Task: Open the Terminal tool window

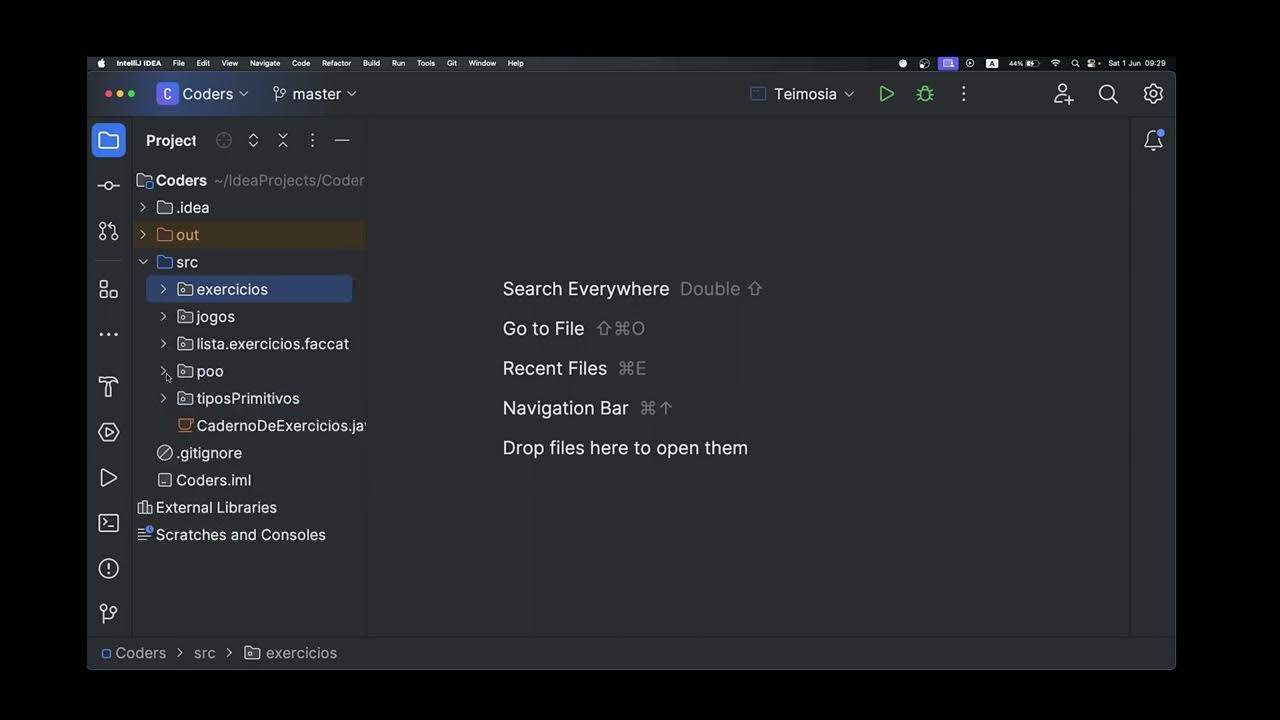Action: click(x=109, y=523)
